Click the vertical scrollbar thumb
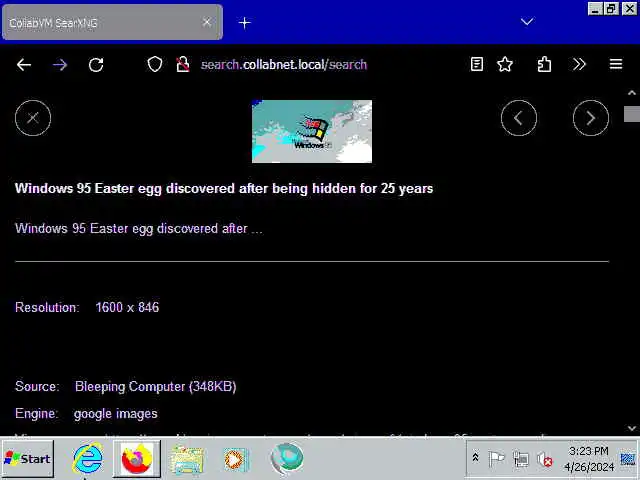640x480 pixels. pos(631,113)
